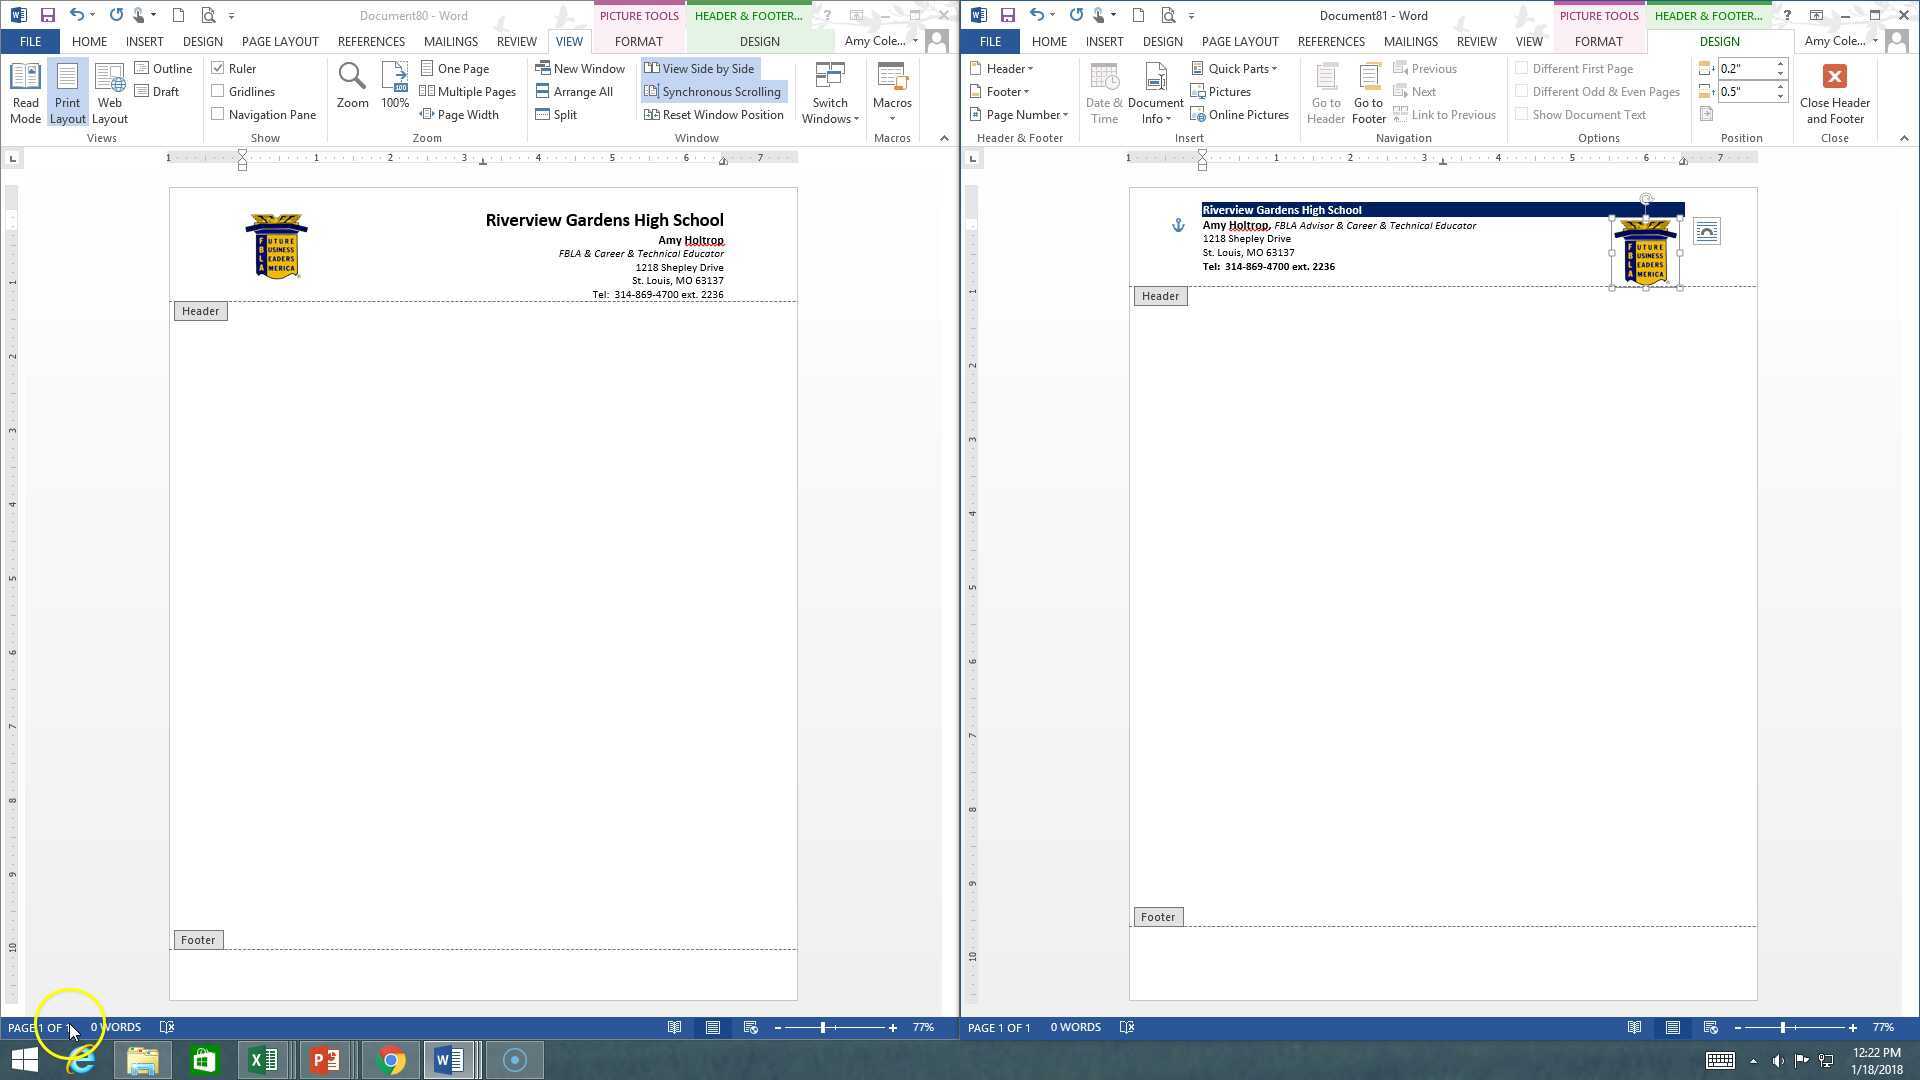1920x1080 pixels.
Task: Open PAGE LAYOUT tab in Document80
Action: point(280,41)
